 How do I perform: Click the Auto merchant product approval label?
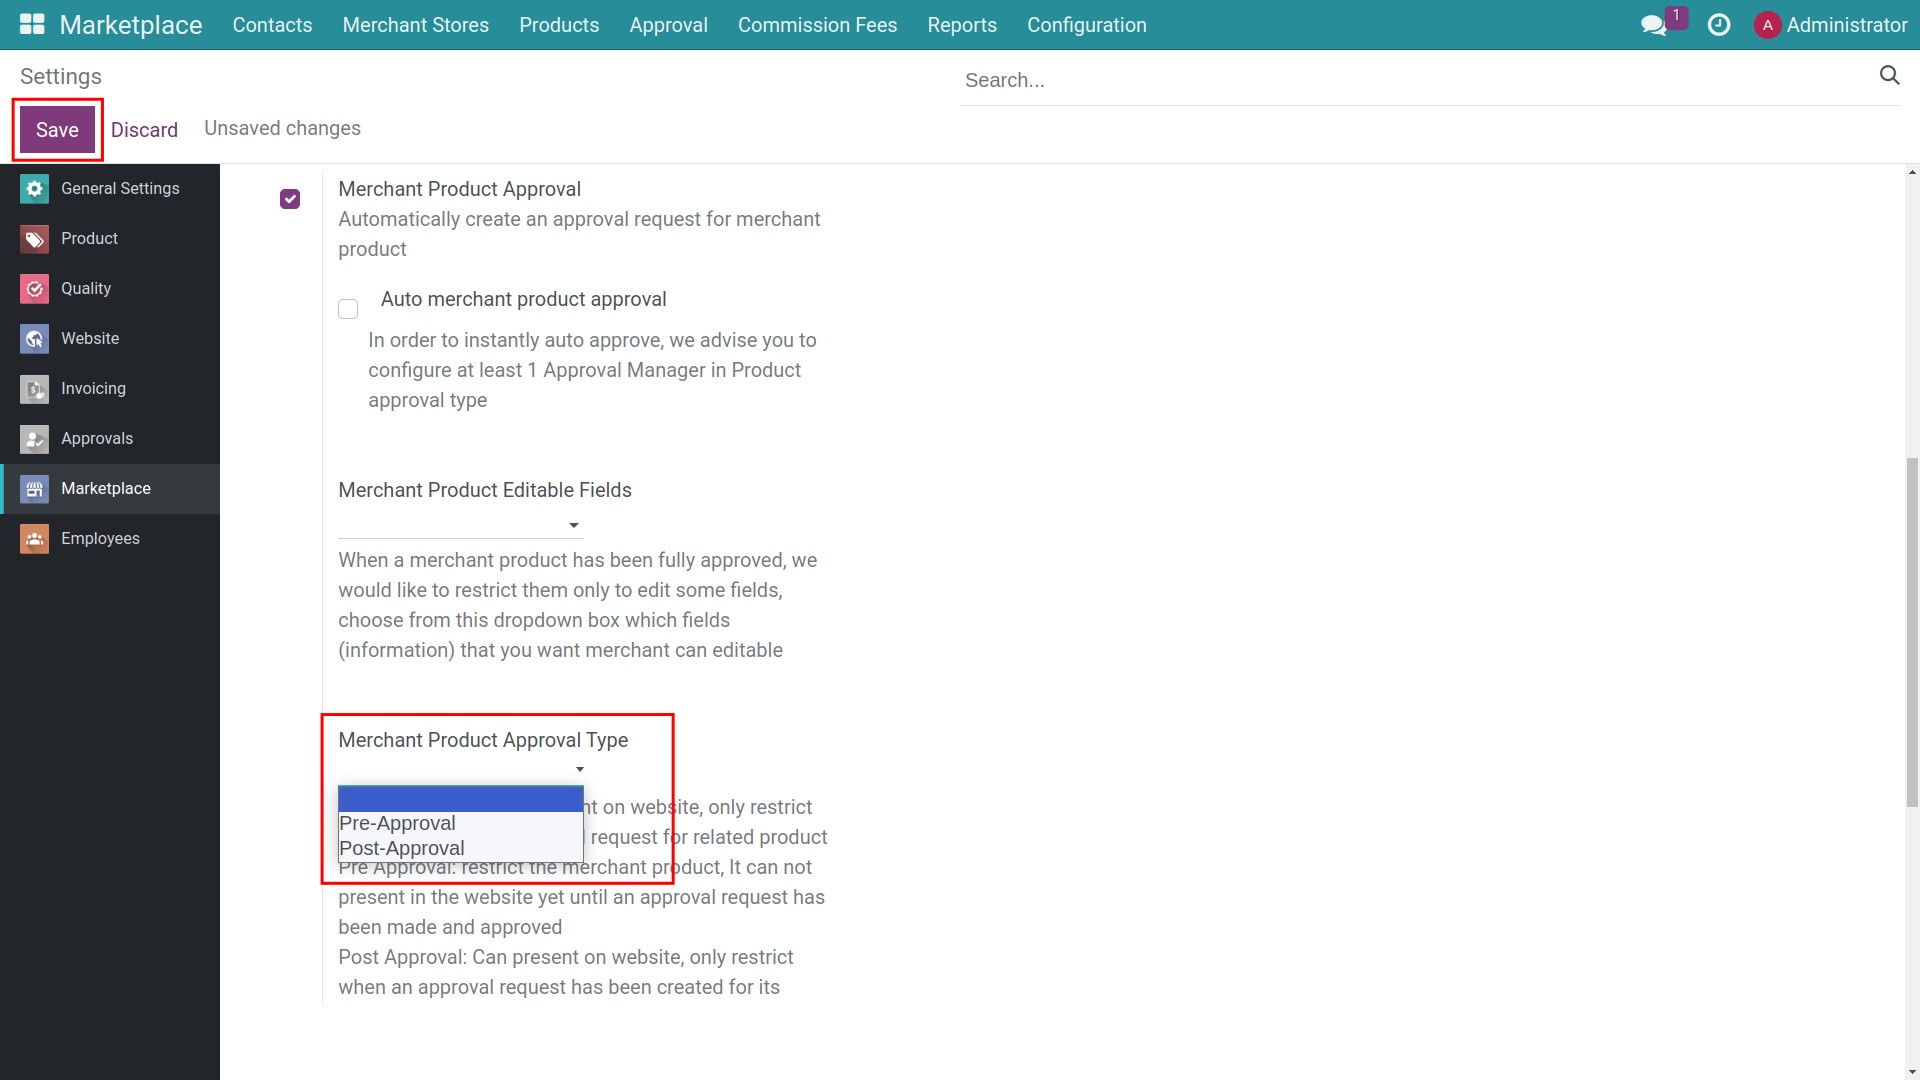(523, 299)
